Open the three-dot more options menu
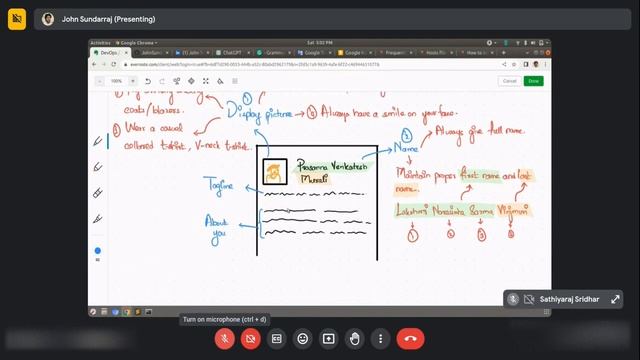This screenshot has width=640, height=360. pos(380,339)
